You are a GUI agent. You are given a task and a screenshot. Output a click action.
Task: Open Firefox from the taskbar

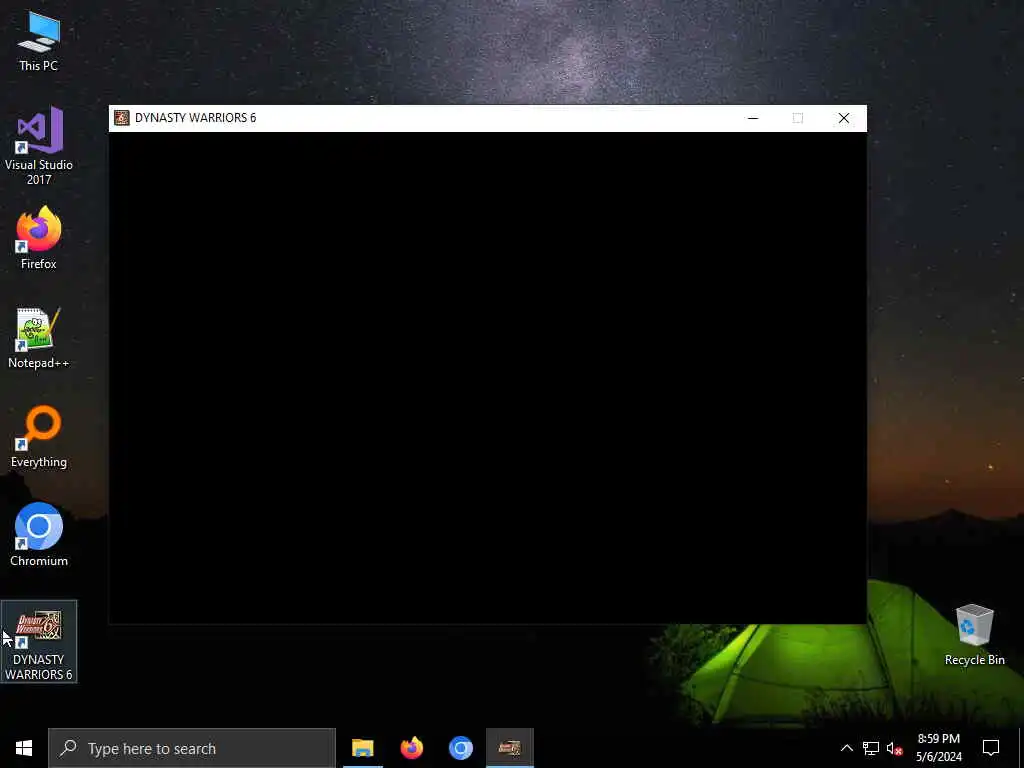pos(411,748)
